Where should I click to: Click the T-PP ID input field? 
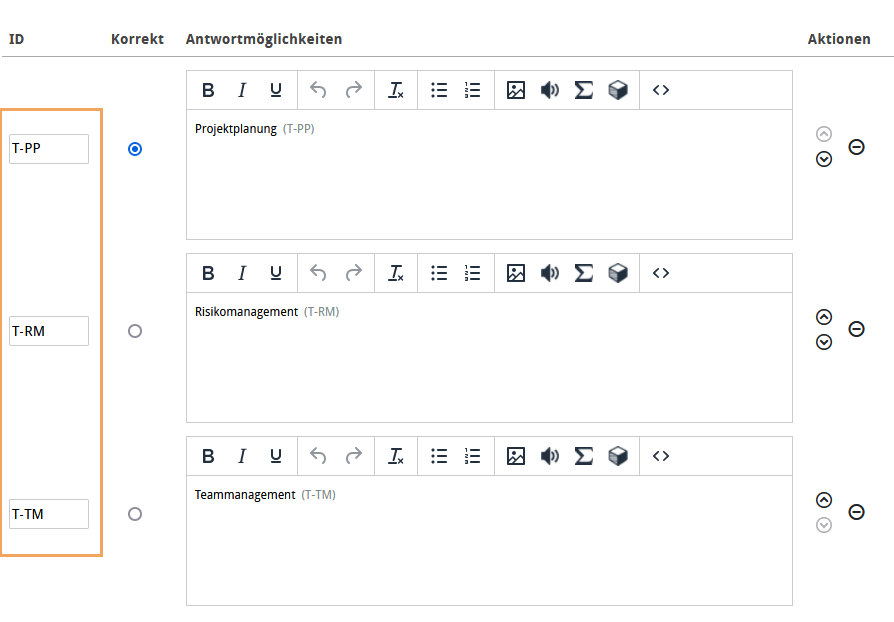49,149
